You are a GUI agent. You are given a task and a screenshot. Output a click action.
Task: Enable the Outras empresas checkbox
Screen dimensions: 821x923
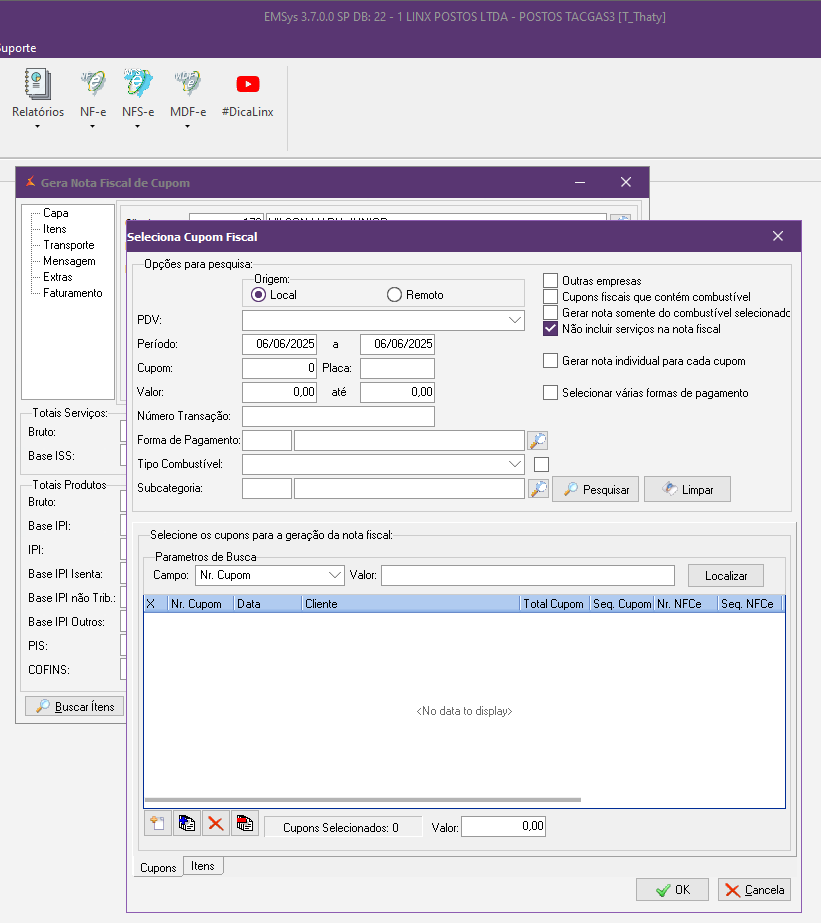tap(550, 281)
